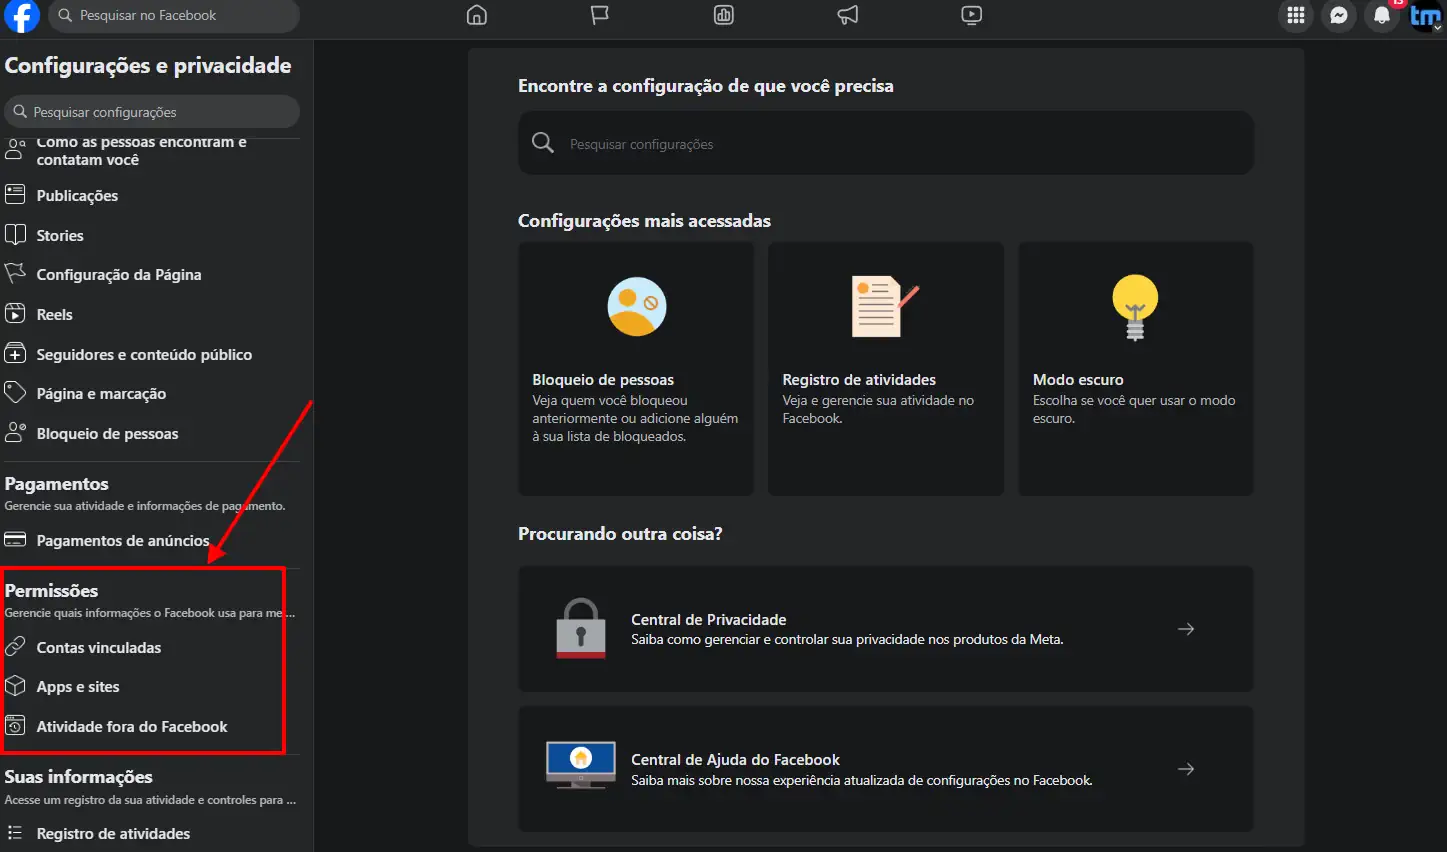Click the Central de Privacidade title
This screenshot has height=852, width=1447.
pos(709,620)
